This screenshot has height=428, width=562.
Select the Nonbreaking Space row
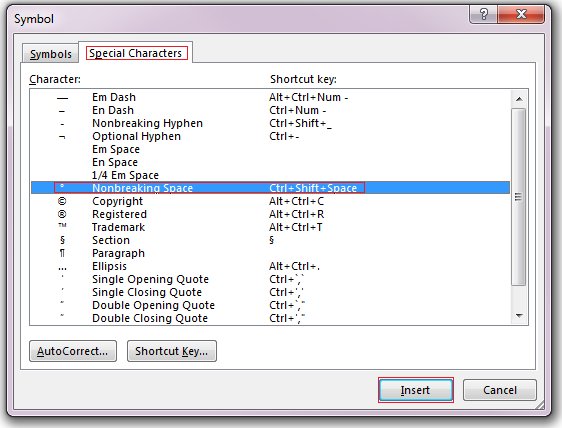(x=270, y=188)
